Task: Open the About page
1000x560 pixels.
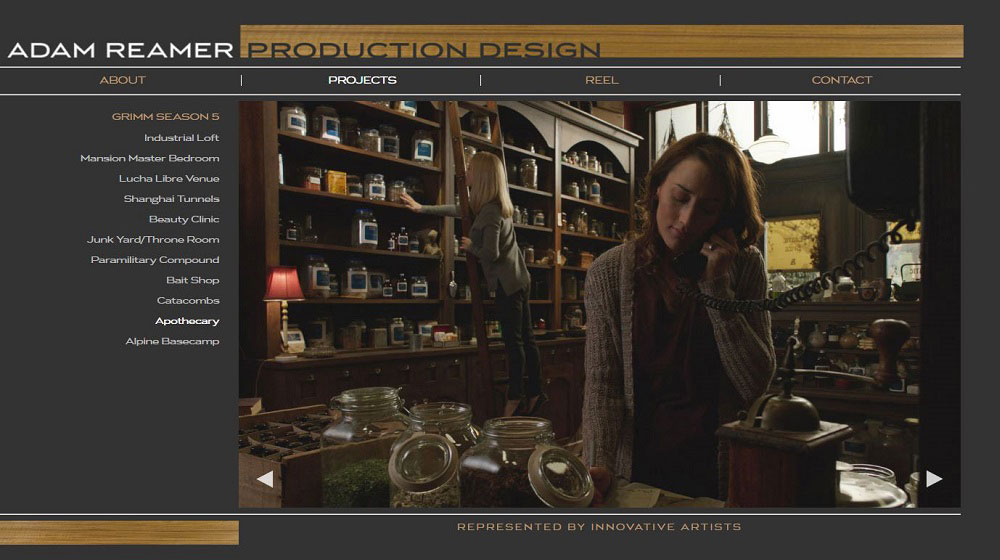Action: (122, 80)
